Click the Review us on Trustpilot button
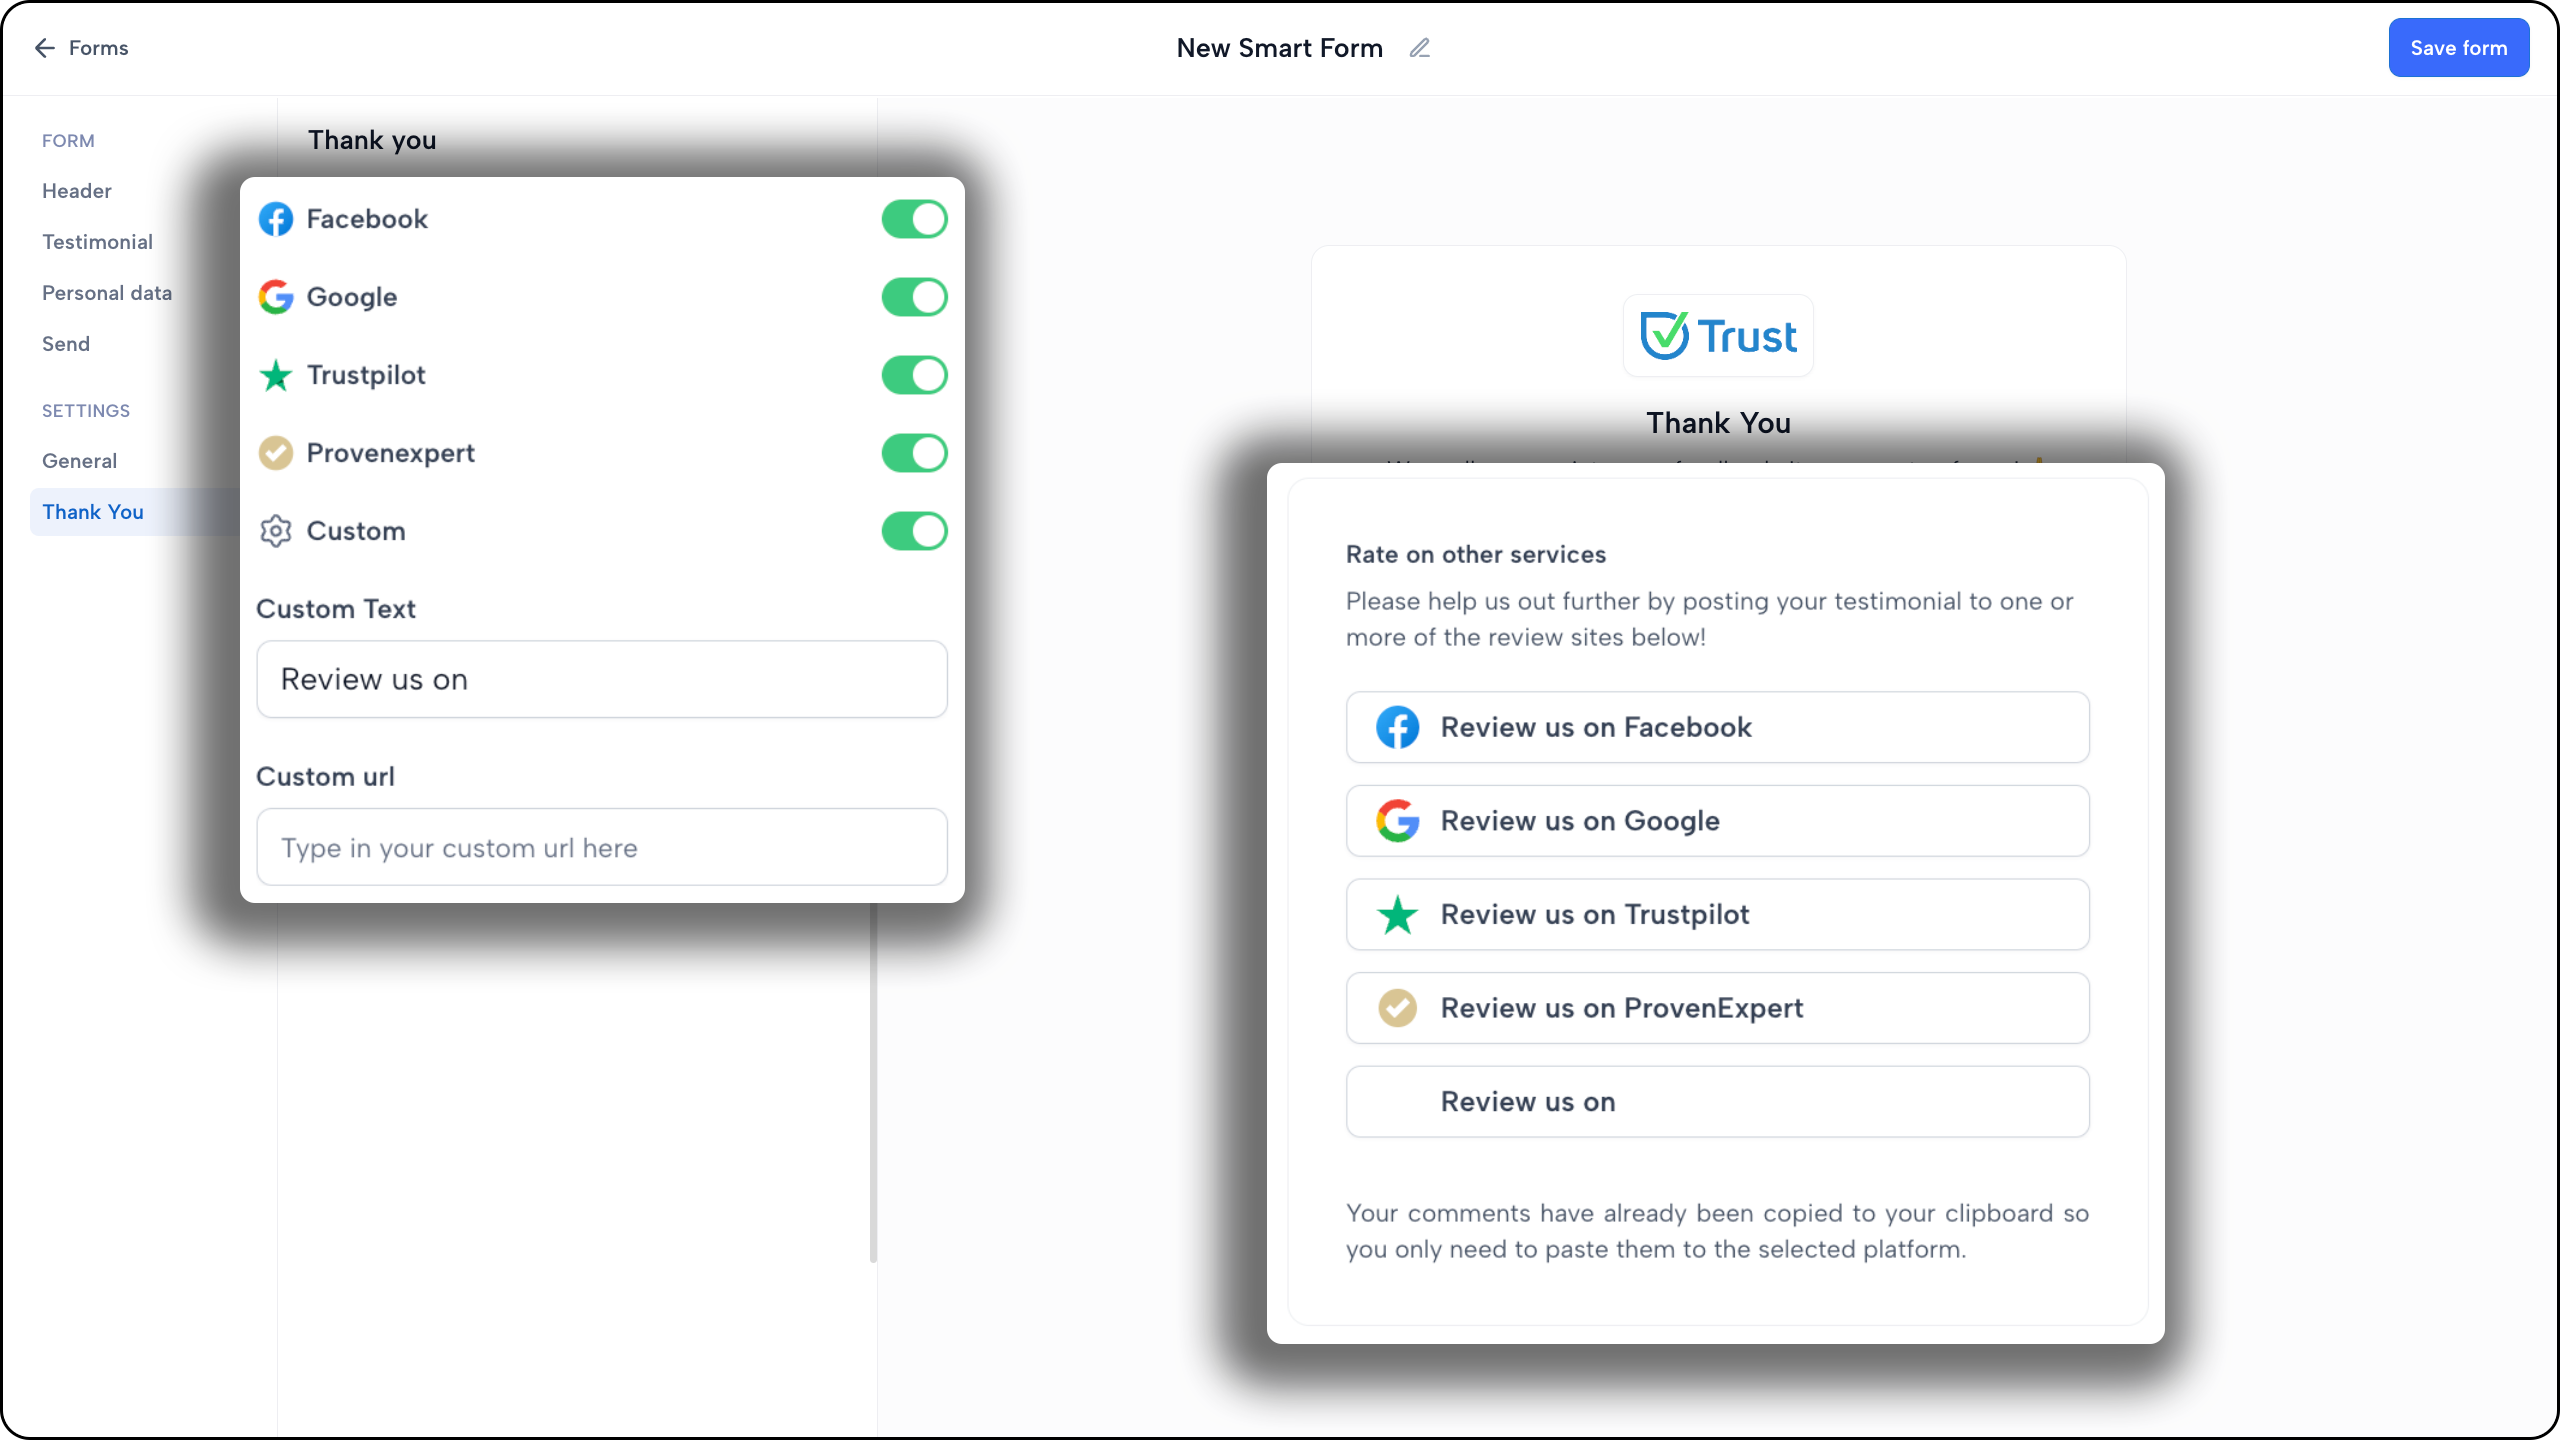The image size is (2560, 1440). (1718, 914)
